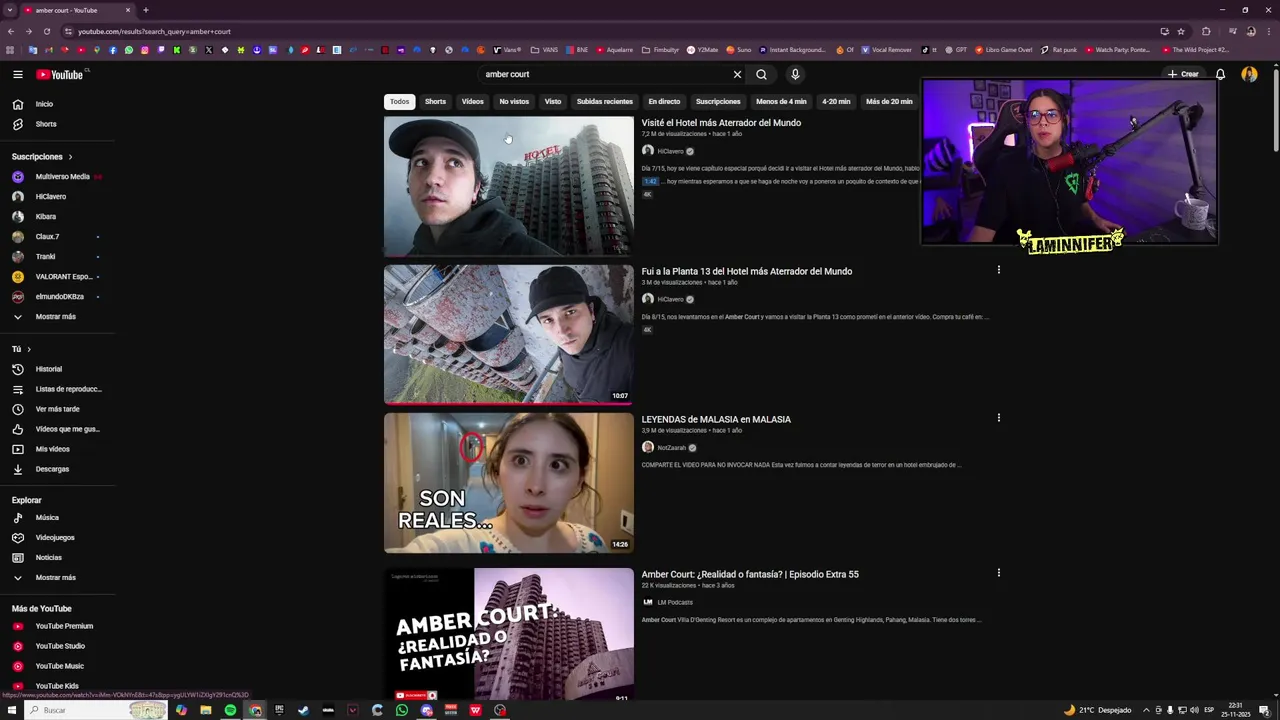Select the 'En directo' filter chip

(664, 101)
